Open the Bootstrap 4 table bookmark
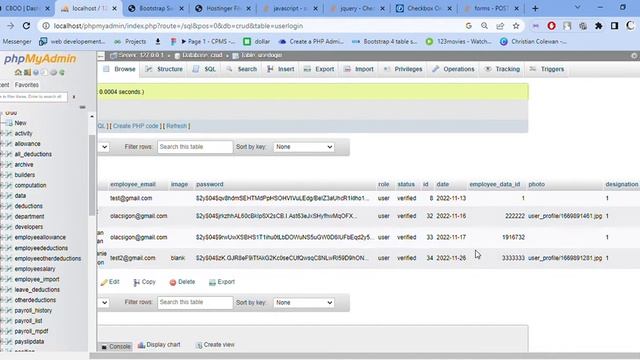The image size is (640, 360). click(x=384, y=41)
